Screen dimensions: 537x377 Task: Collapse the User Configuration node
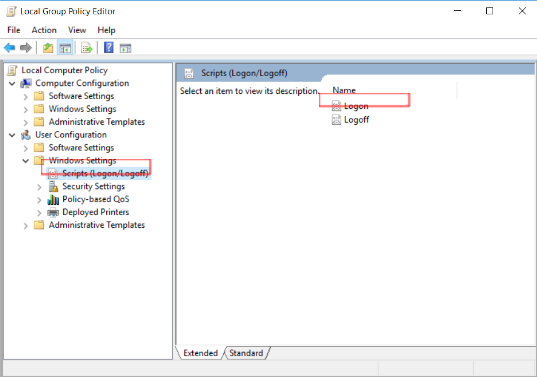pyautogui.click(x=12, y=135)
